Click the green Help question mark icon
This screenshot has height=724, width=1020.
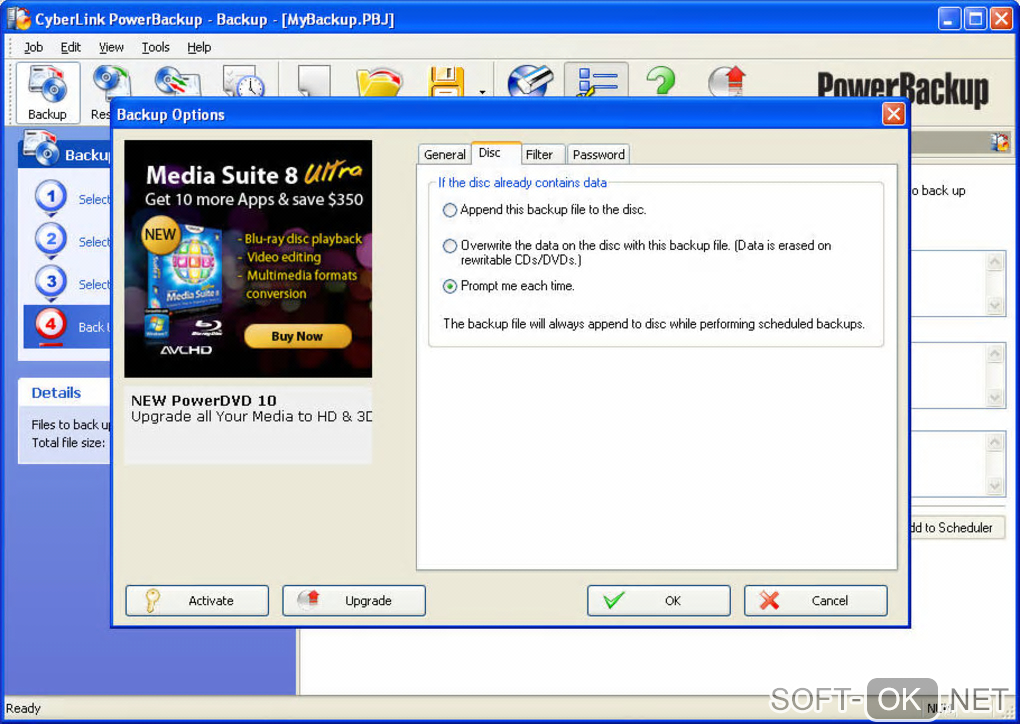coord(661,81)
